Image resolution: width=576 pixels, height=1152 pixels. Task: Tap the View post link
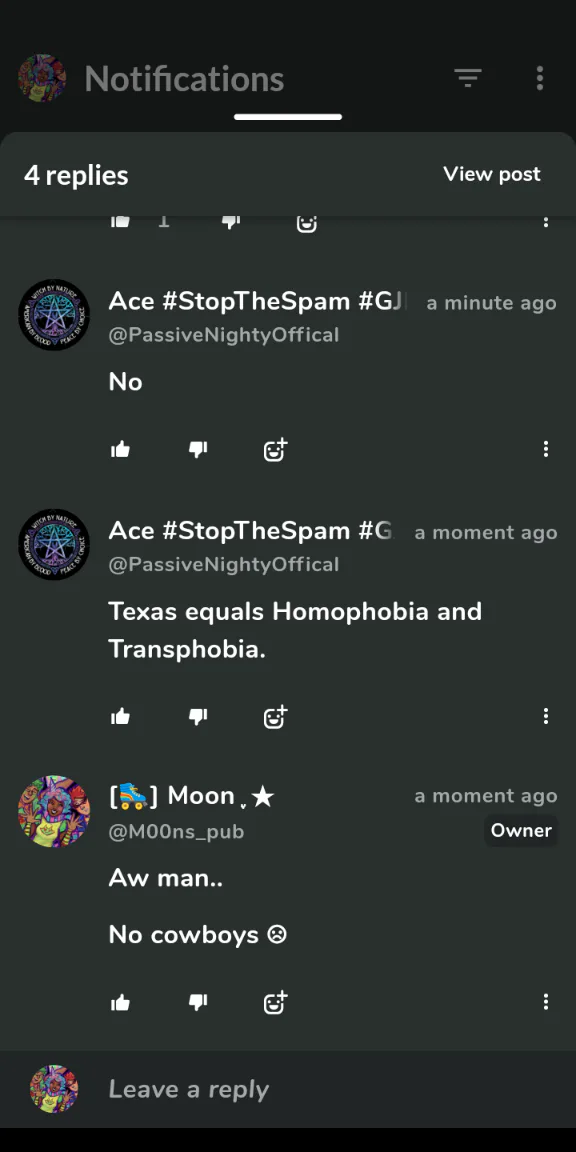[492, 174]
